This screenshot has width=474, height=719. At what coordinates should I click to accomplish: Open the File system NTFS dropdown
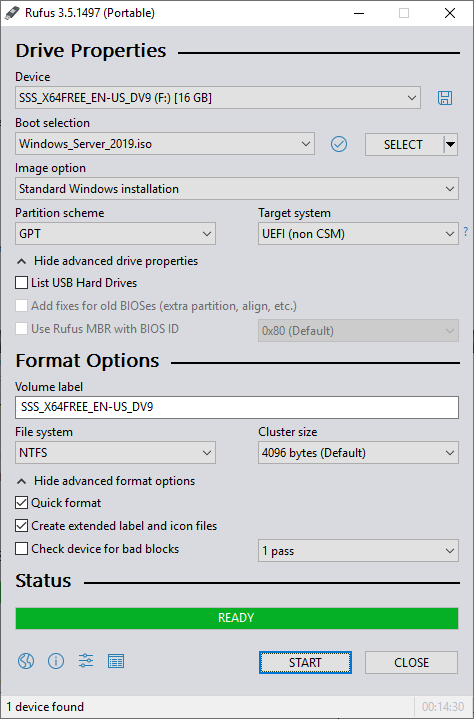(116, 453)
